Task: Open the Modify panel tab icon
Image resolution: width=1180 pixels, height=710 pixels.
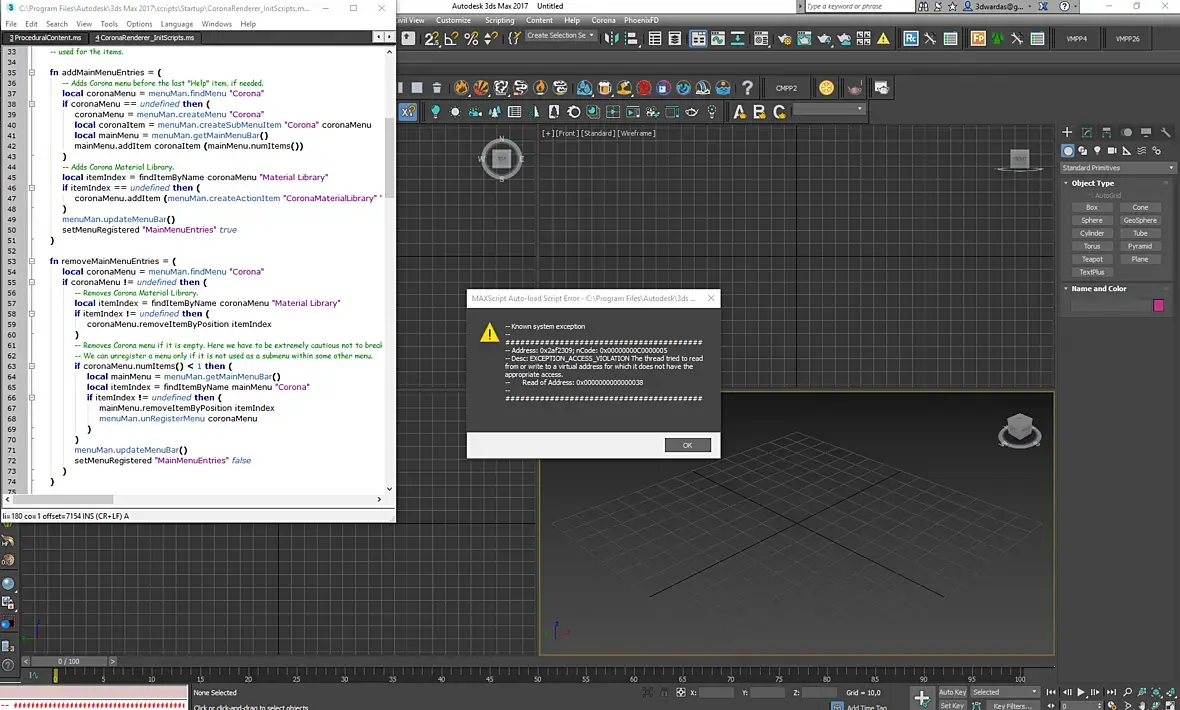Action: (1087, 132)
